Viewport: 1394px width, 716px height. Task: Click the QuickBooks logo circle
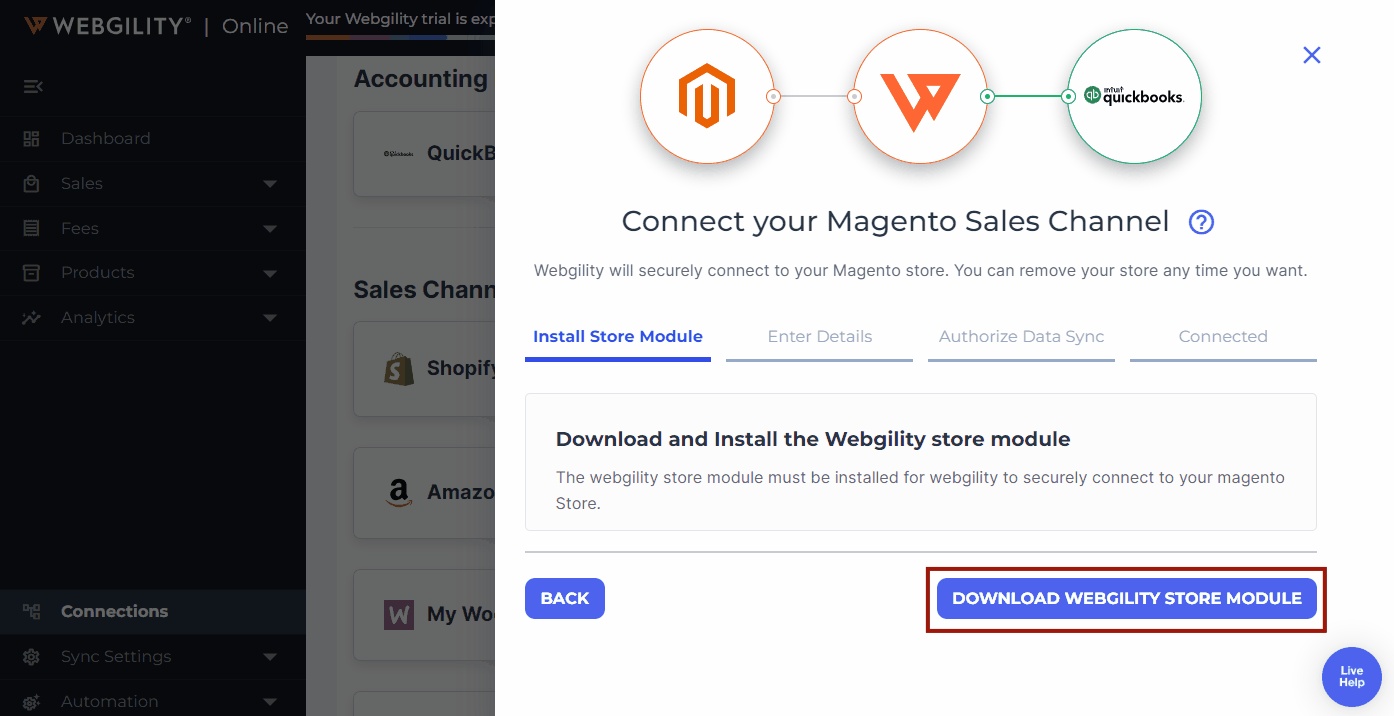coord(1134,96)
